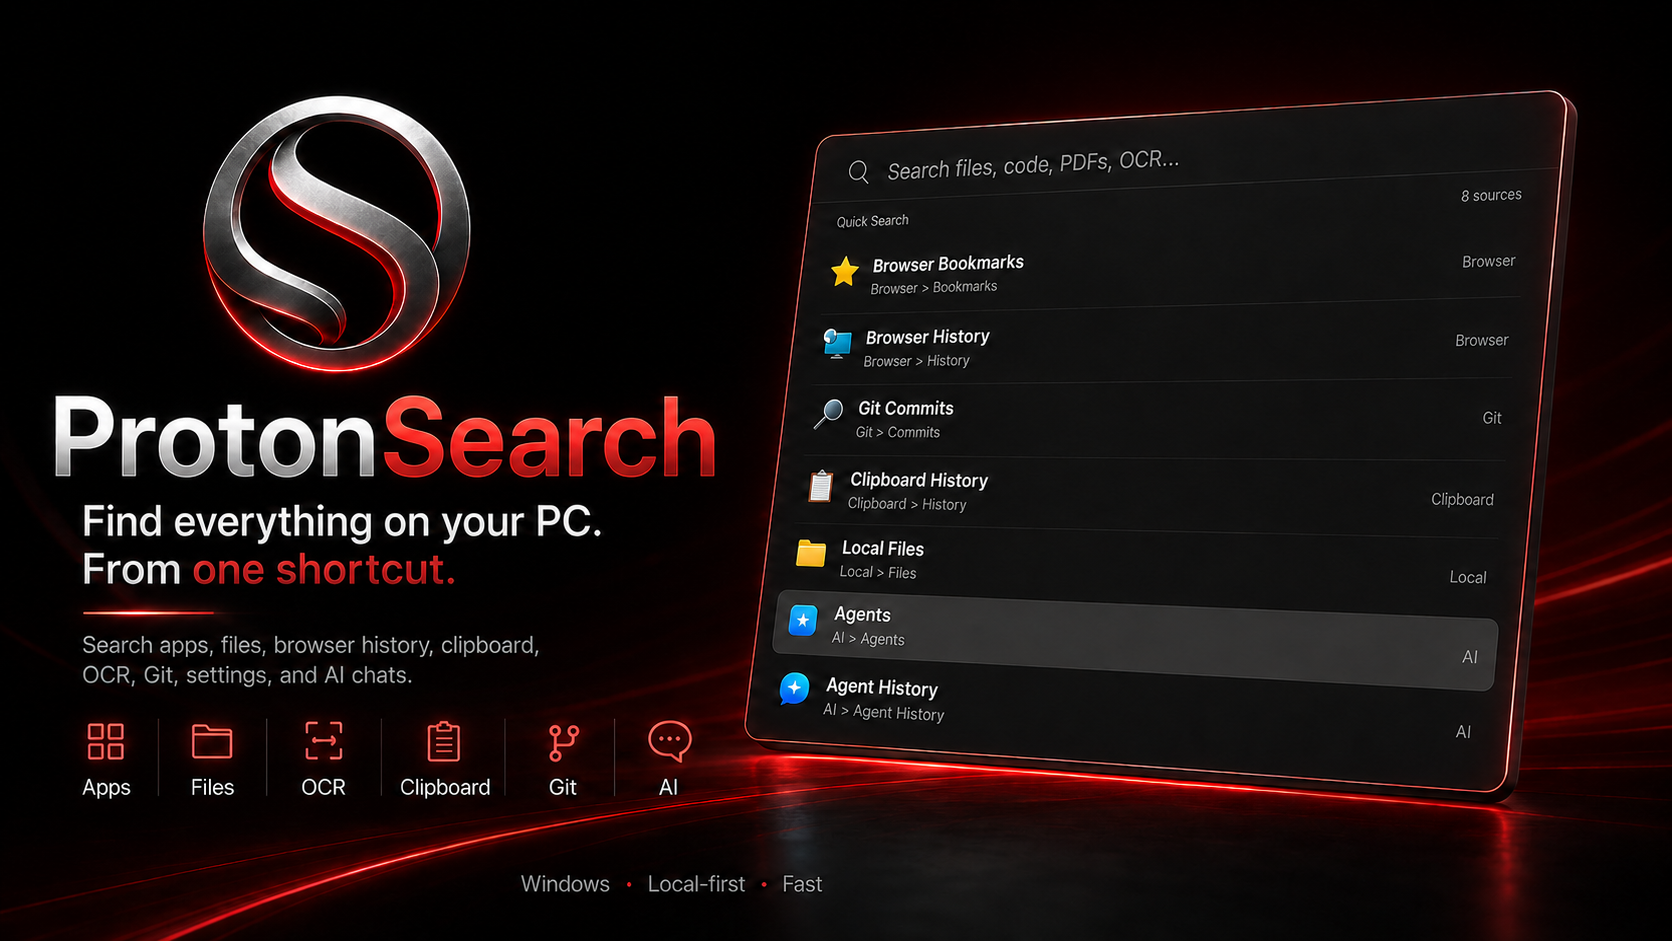The image size is (1672, 941).
Task: Click the magnifier icon in search bar
Action: (x=858, y=172)
